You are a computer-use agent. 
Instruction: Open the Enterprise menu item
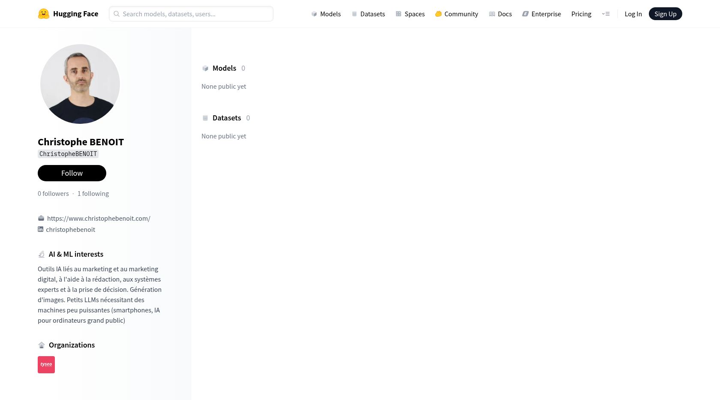[x=541, y=14]
